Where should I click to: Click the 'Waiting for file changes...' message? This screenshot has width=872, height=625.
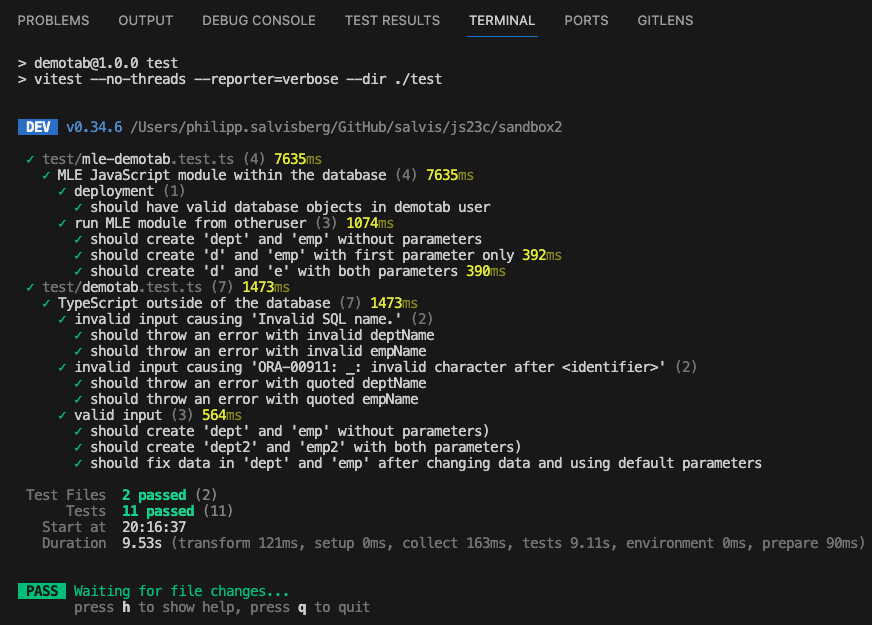tap(181, 591)
